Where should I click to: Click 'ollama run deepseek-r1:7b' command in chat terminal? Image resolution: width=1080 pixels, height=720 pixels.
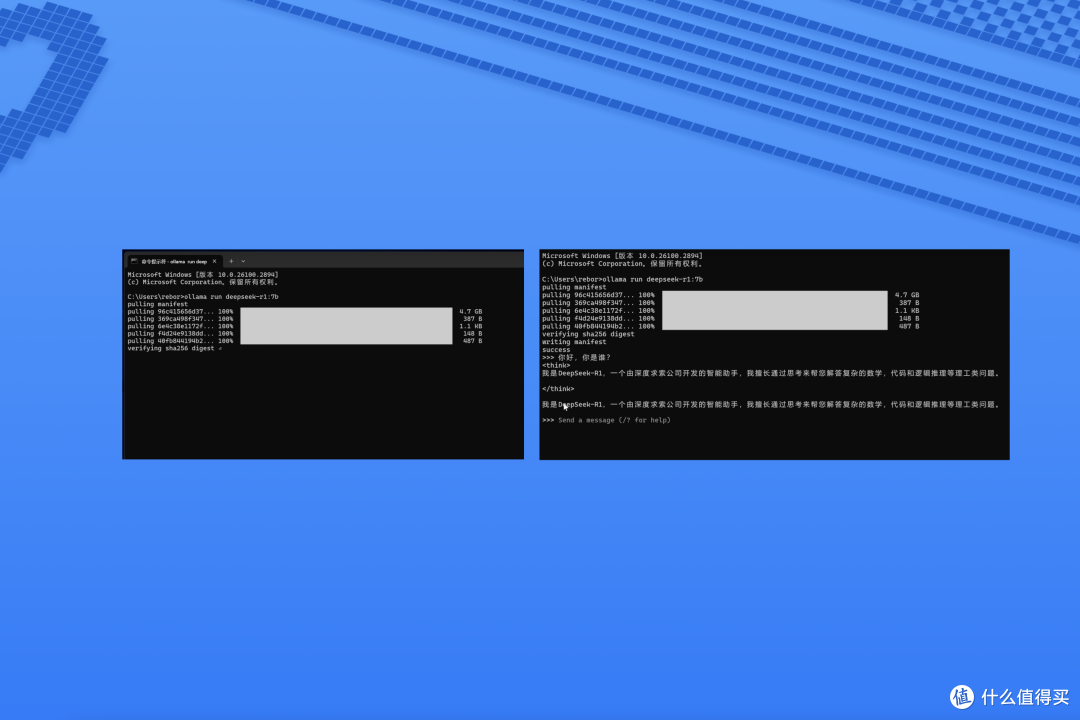tap(652, 280)
